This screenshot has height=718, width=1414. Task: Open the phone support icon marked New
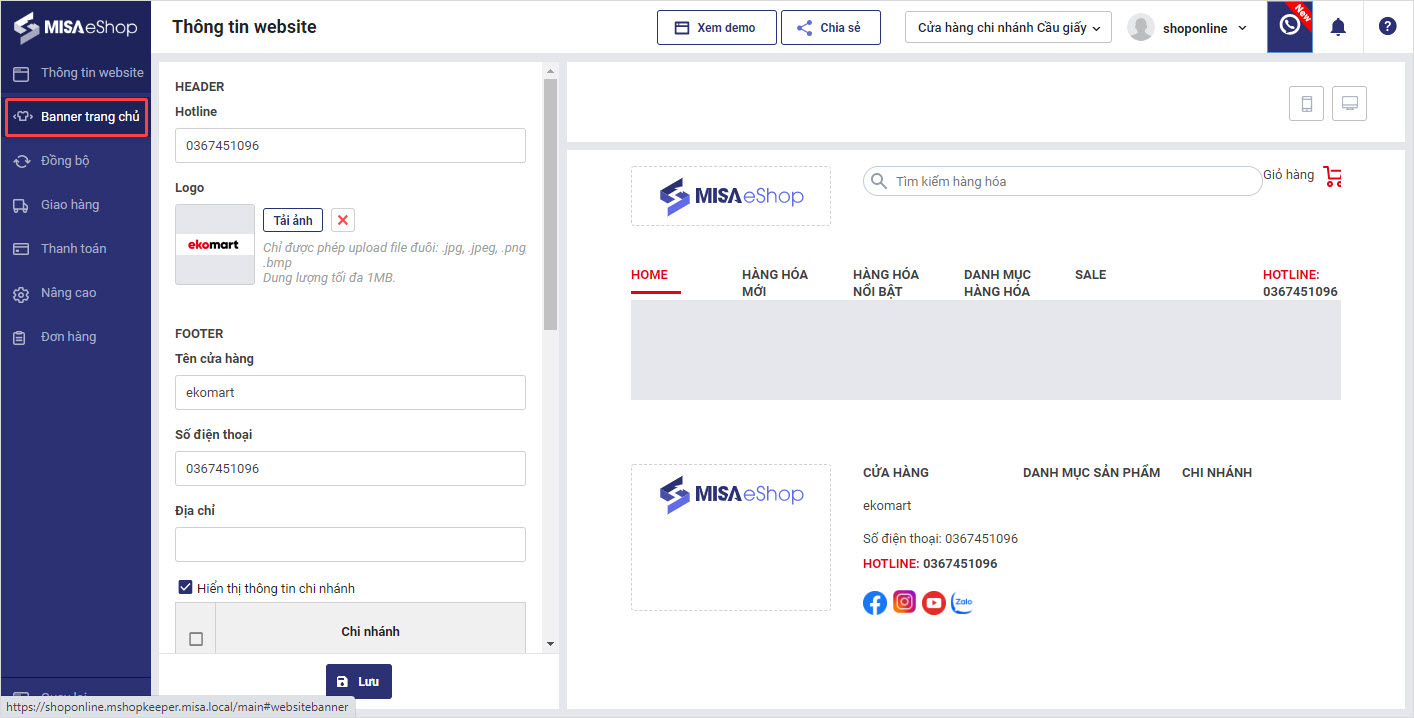tap(1290, 27)
